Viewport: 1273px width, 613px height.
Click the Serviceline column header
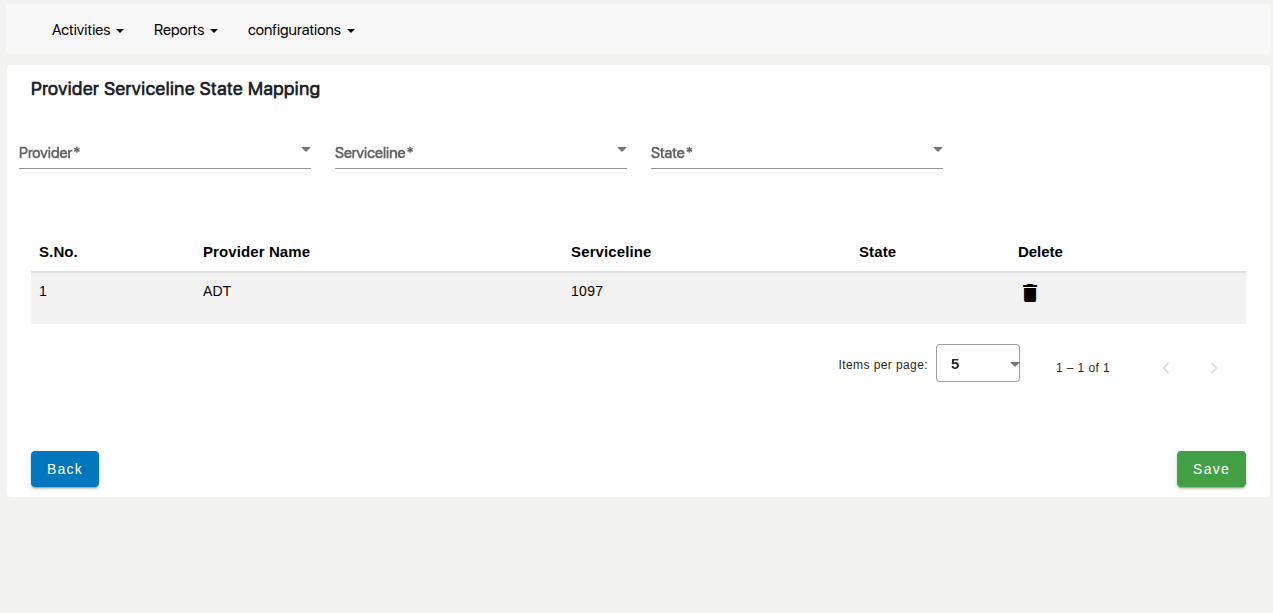pos(611,252)
